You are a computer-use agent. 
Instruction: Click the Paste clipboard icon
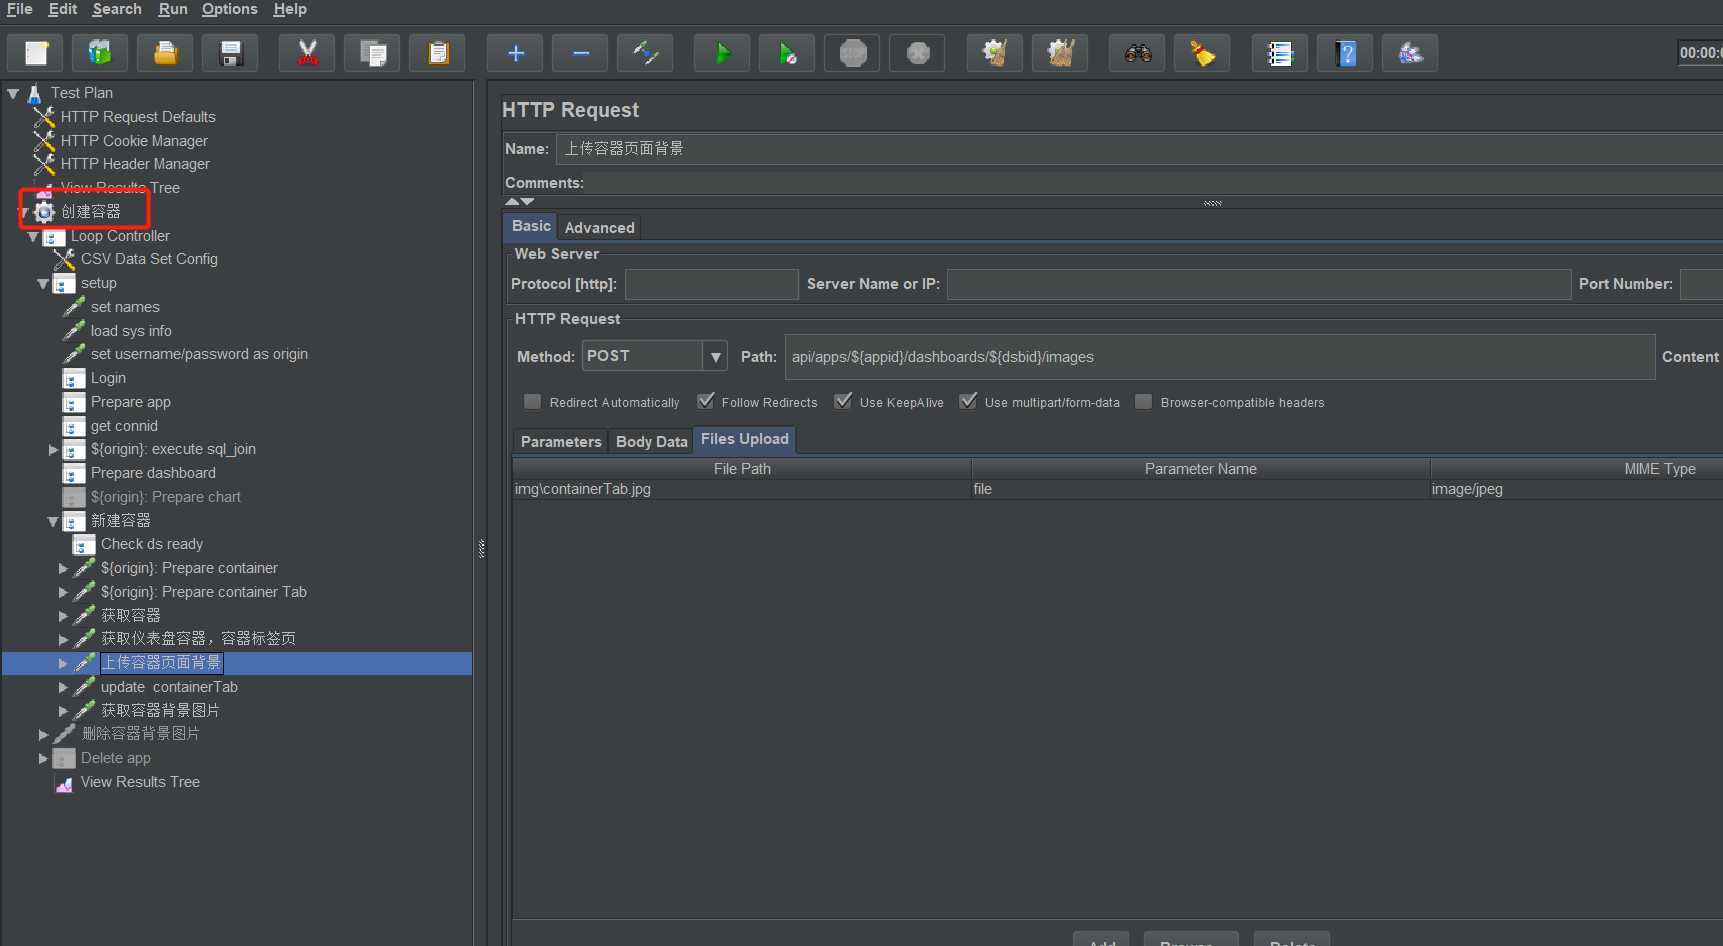tap(438, 53)
